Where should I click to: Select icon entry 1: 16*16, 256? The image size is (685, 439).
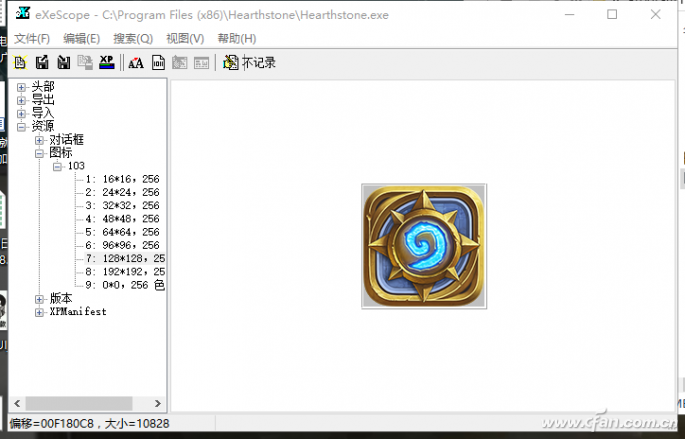tap(122, 179)
